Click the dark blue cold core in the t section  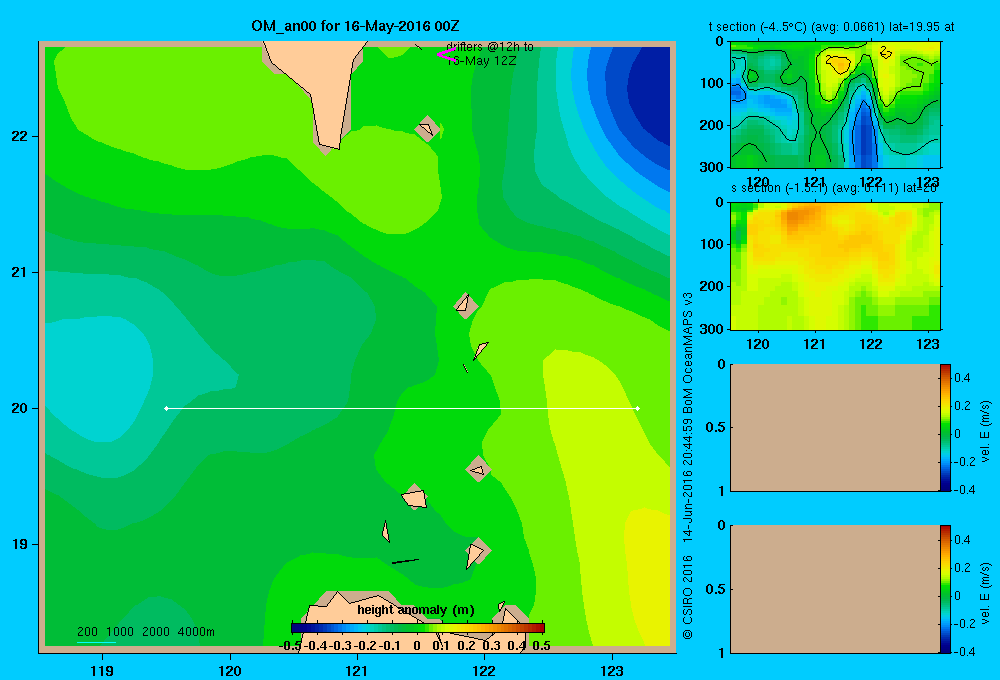864,134
